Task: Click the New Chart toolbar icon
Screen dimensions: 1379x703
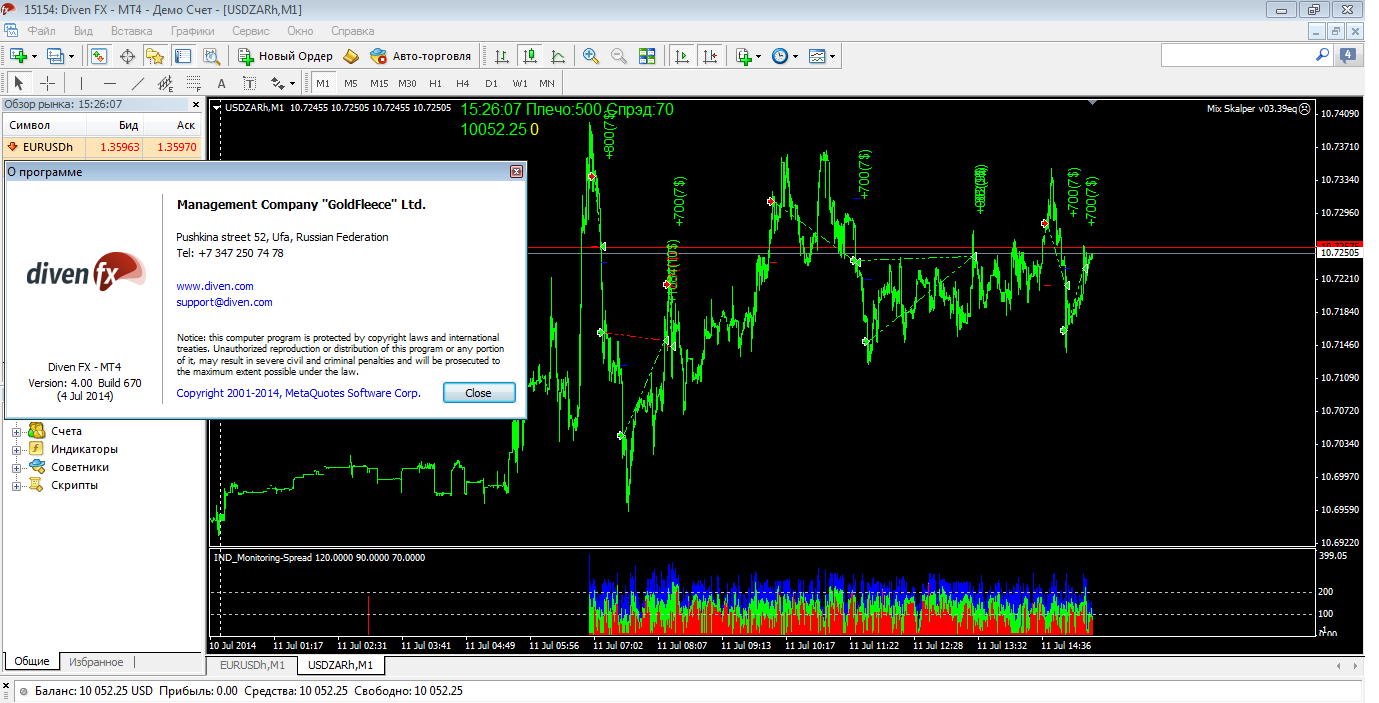Action: point(17,56)
